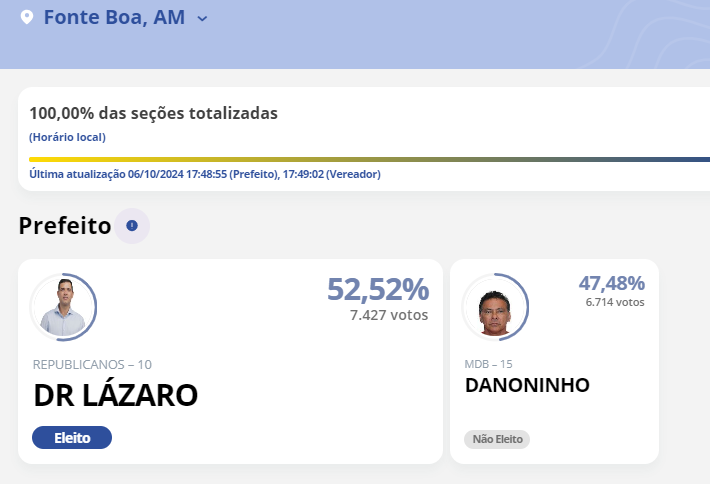Click the location pin icon
This screenshot has height=484, width=710.
26,18
